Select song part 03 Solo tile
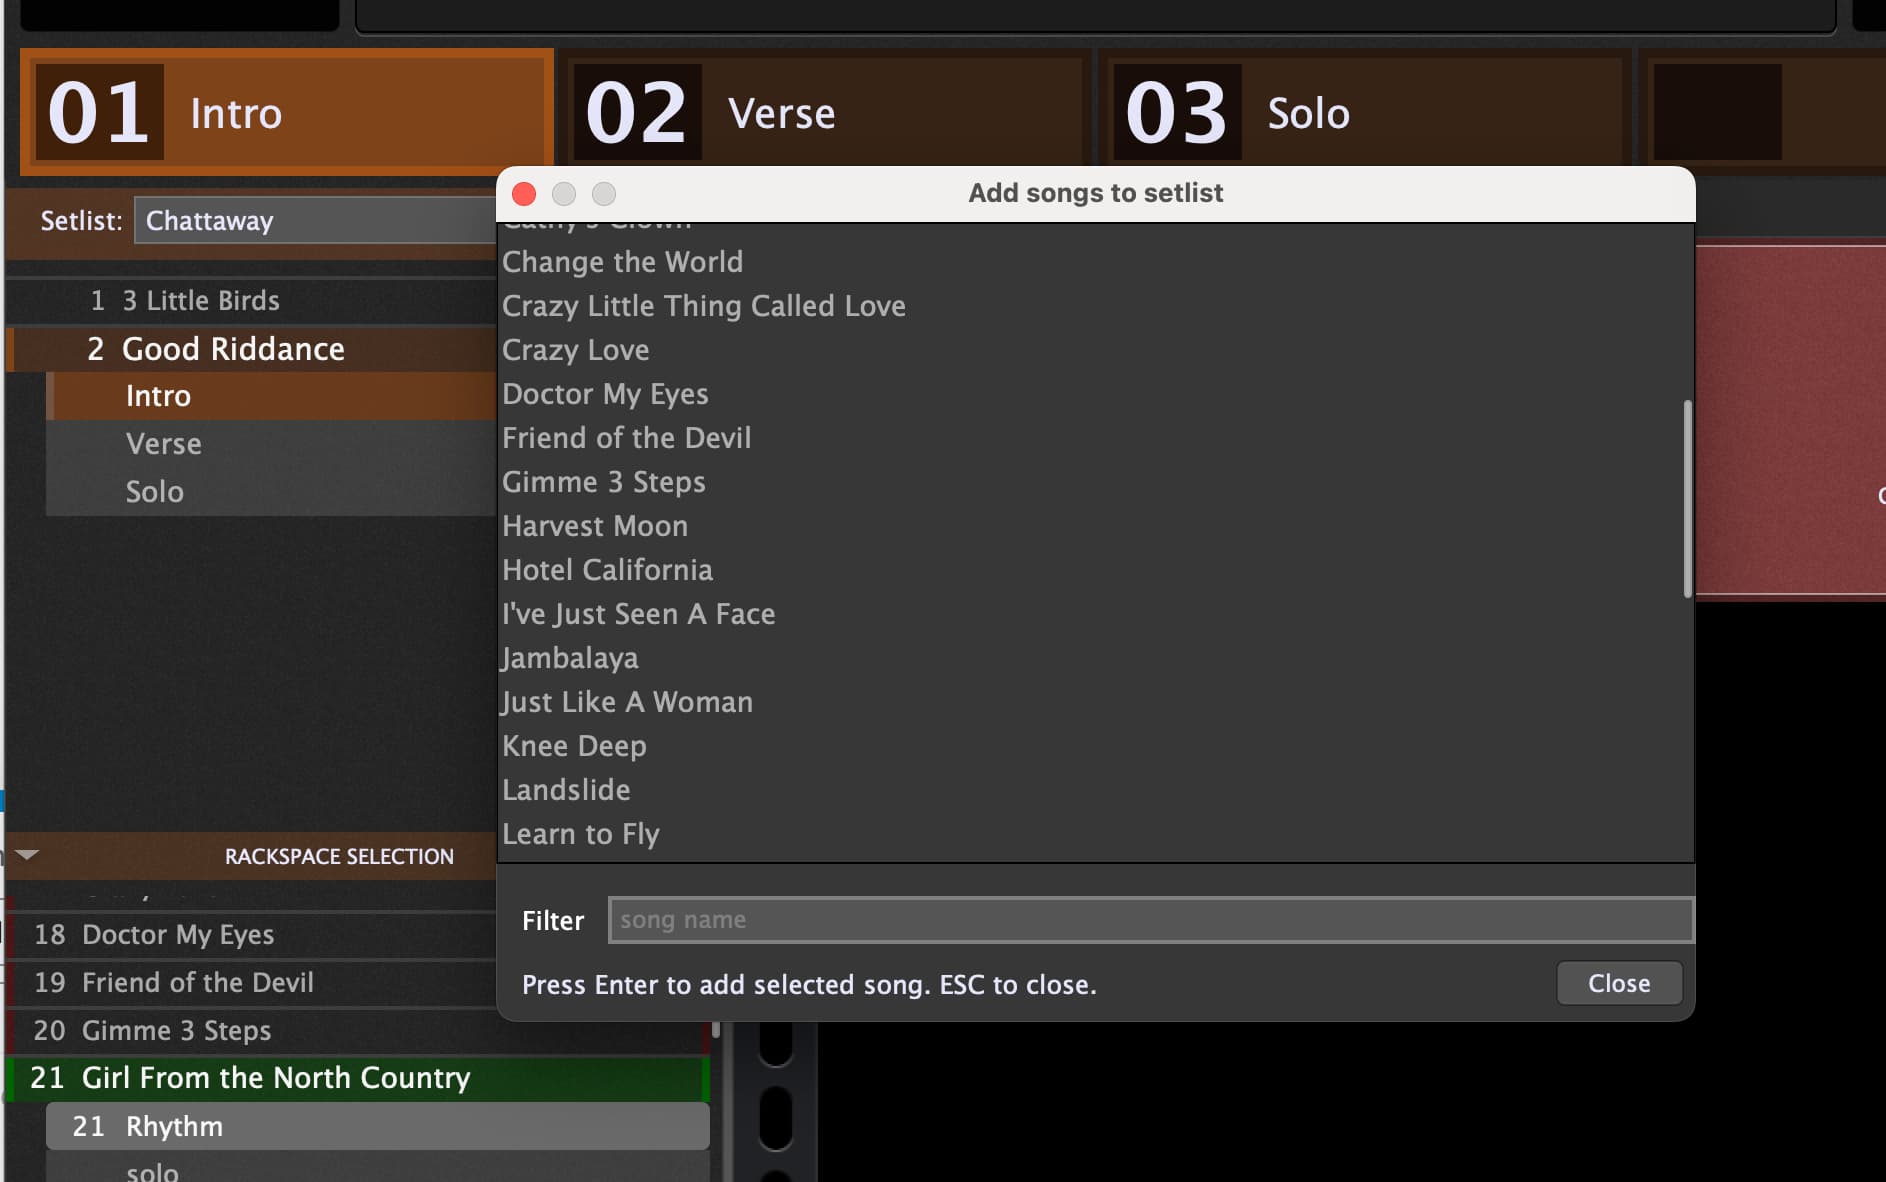1886x1182 pixels. tap(1364, 112)
